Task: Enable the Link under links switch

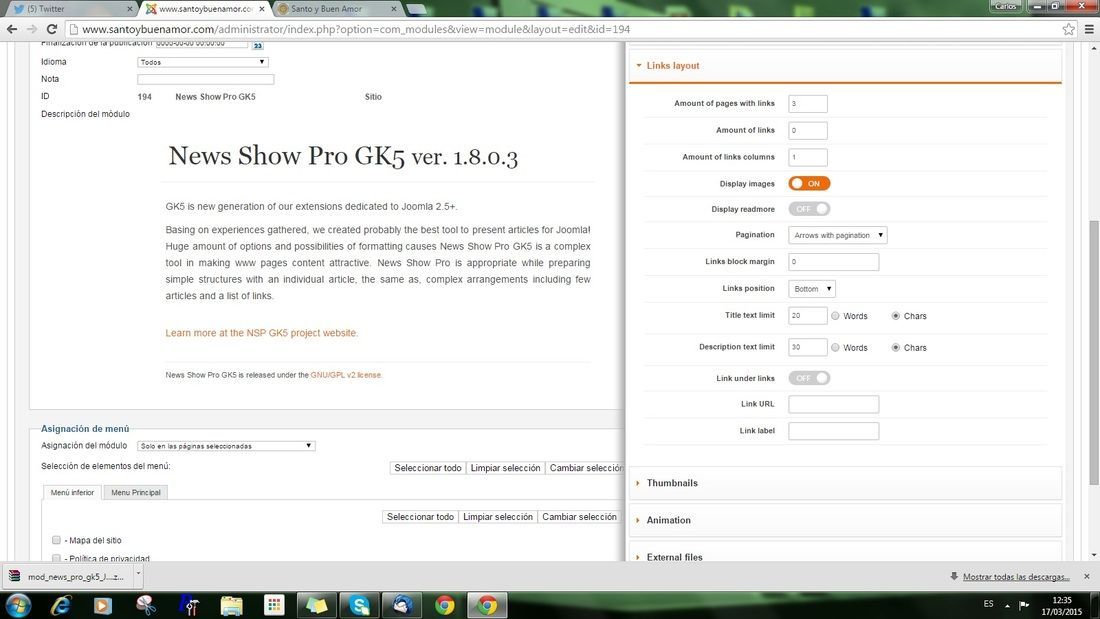Action: point(809,378)
